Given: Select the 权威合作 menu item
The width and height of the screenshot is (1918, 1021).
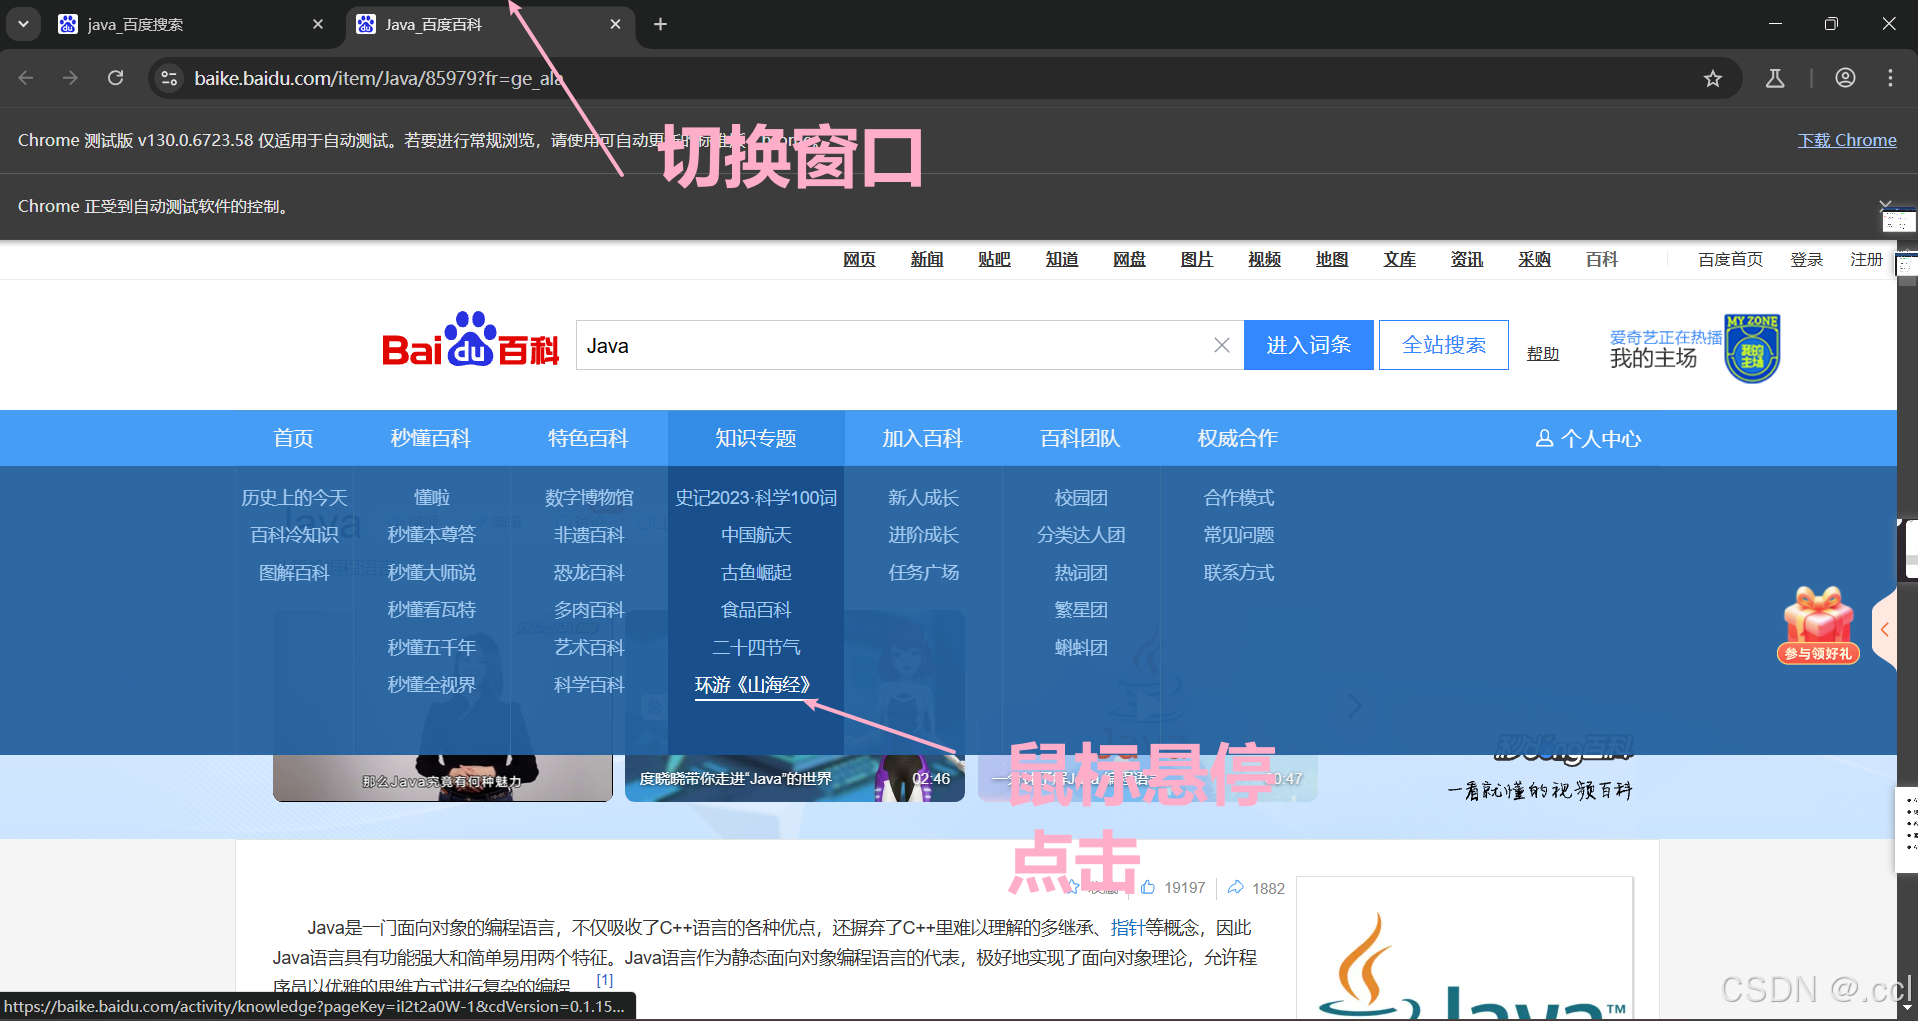Looking at the screenshot, I should (1238, 438).
